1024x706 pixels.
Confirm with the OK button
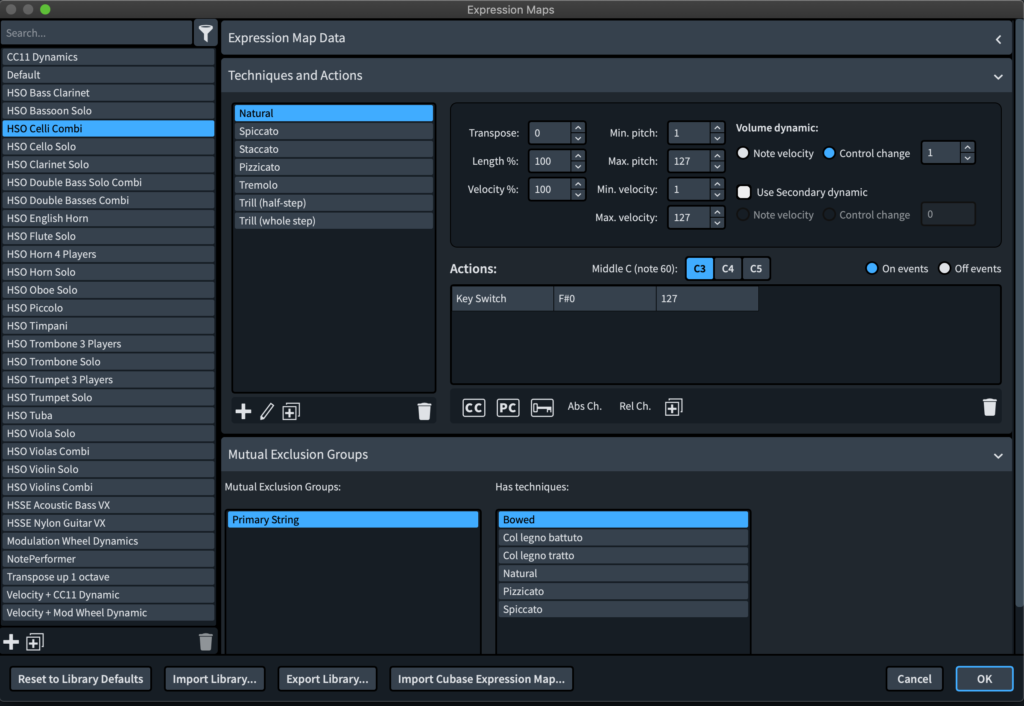tap(984, 679)
